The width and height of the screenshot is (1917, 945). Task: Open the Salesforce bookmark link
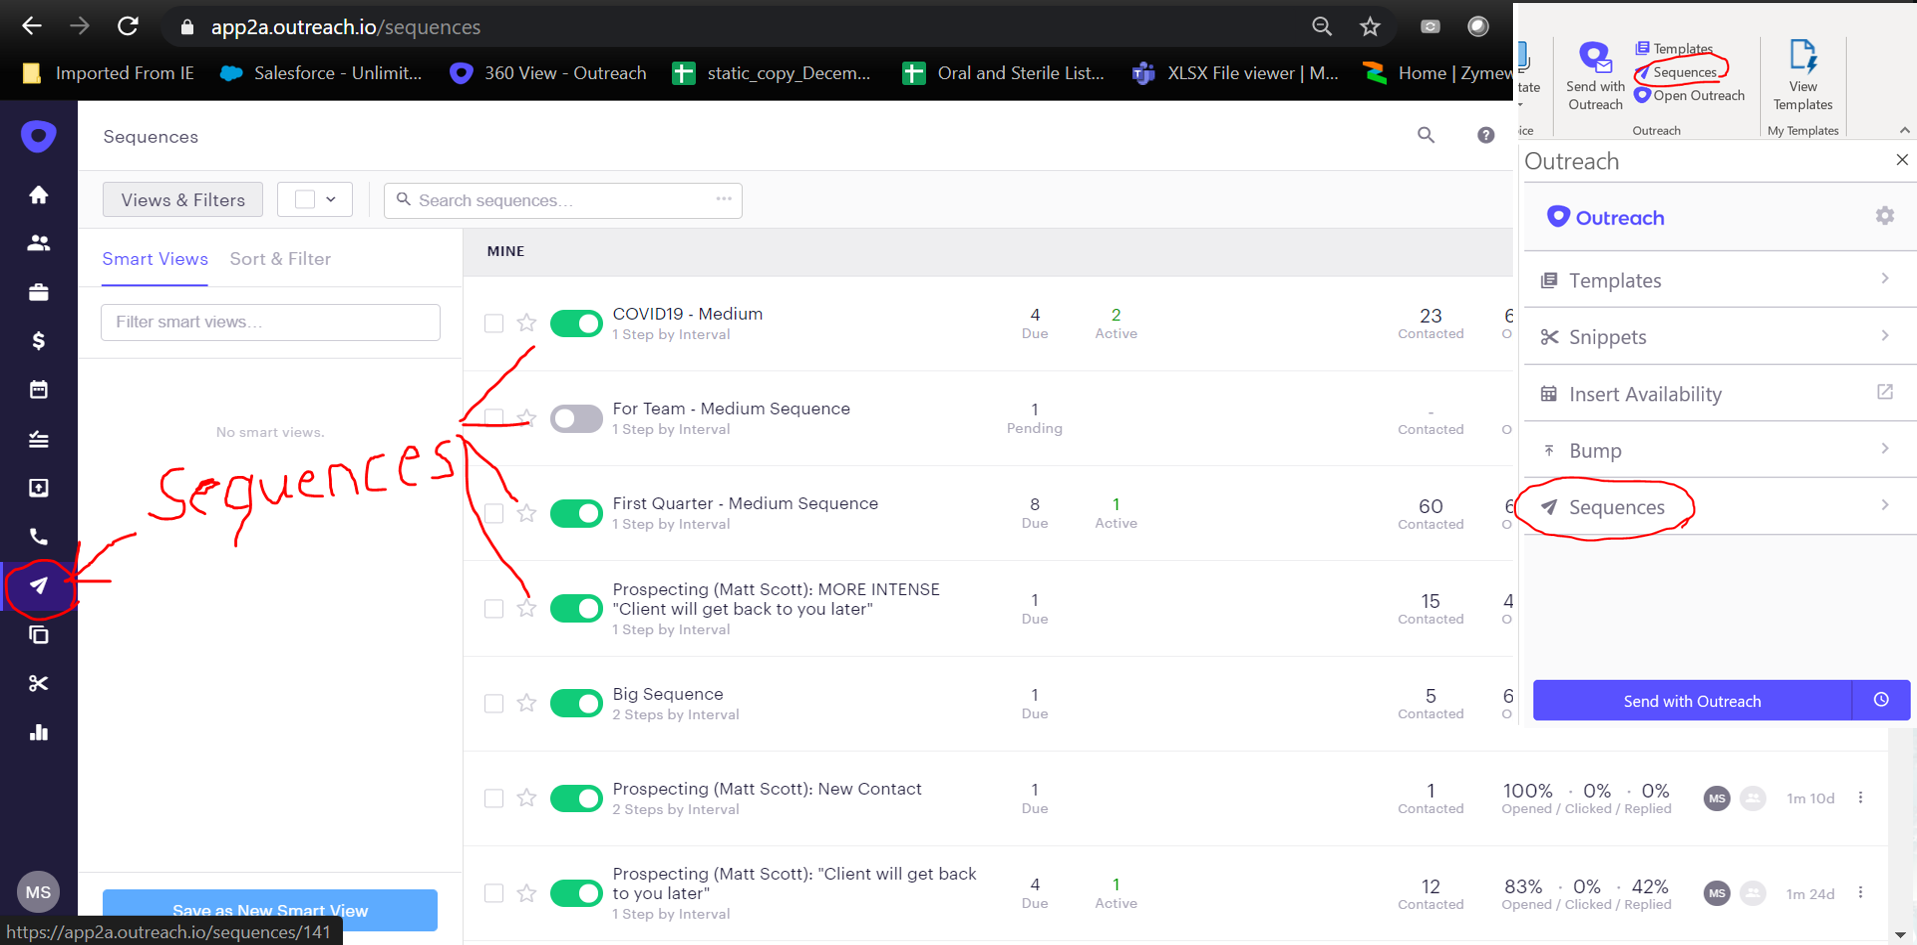coord(321,73)
